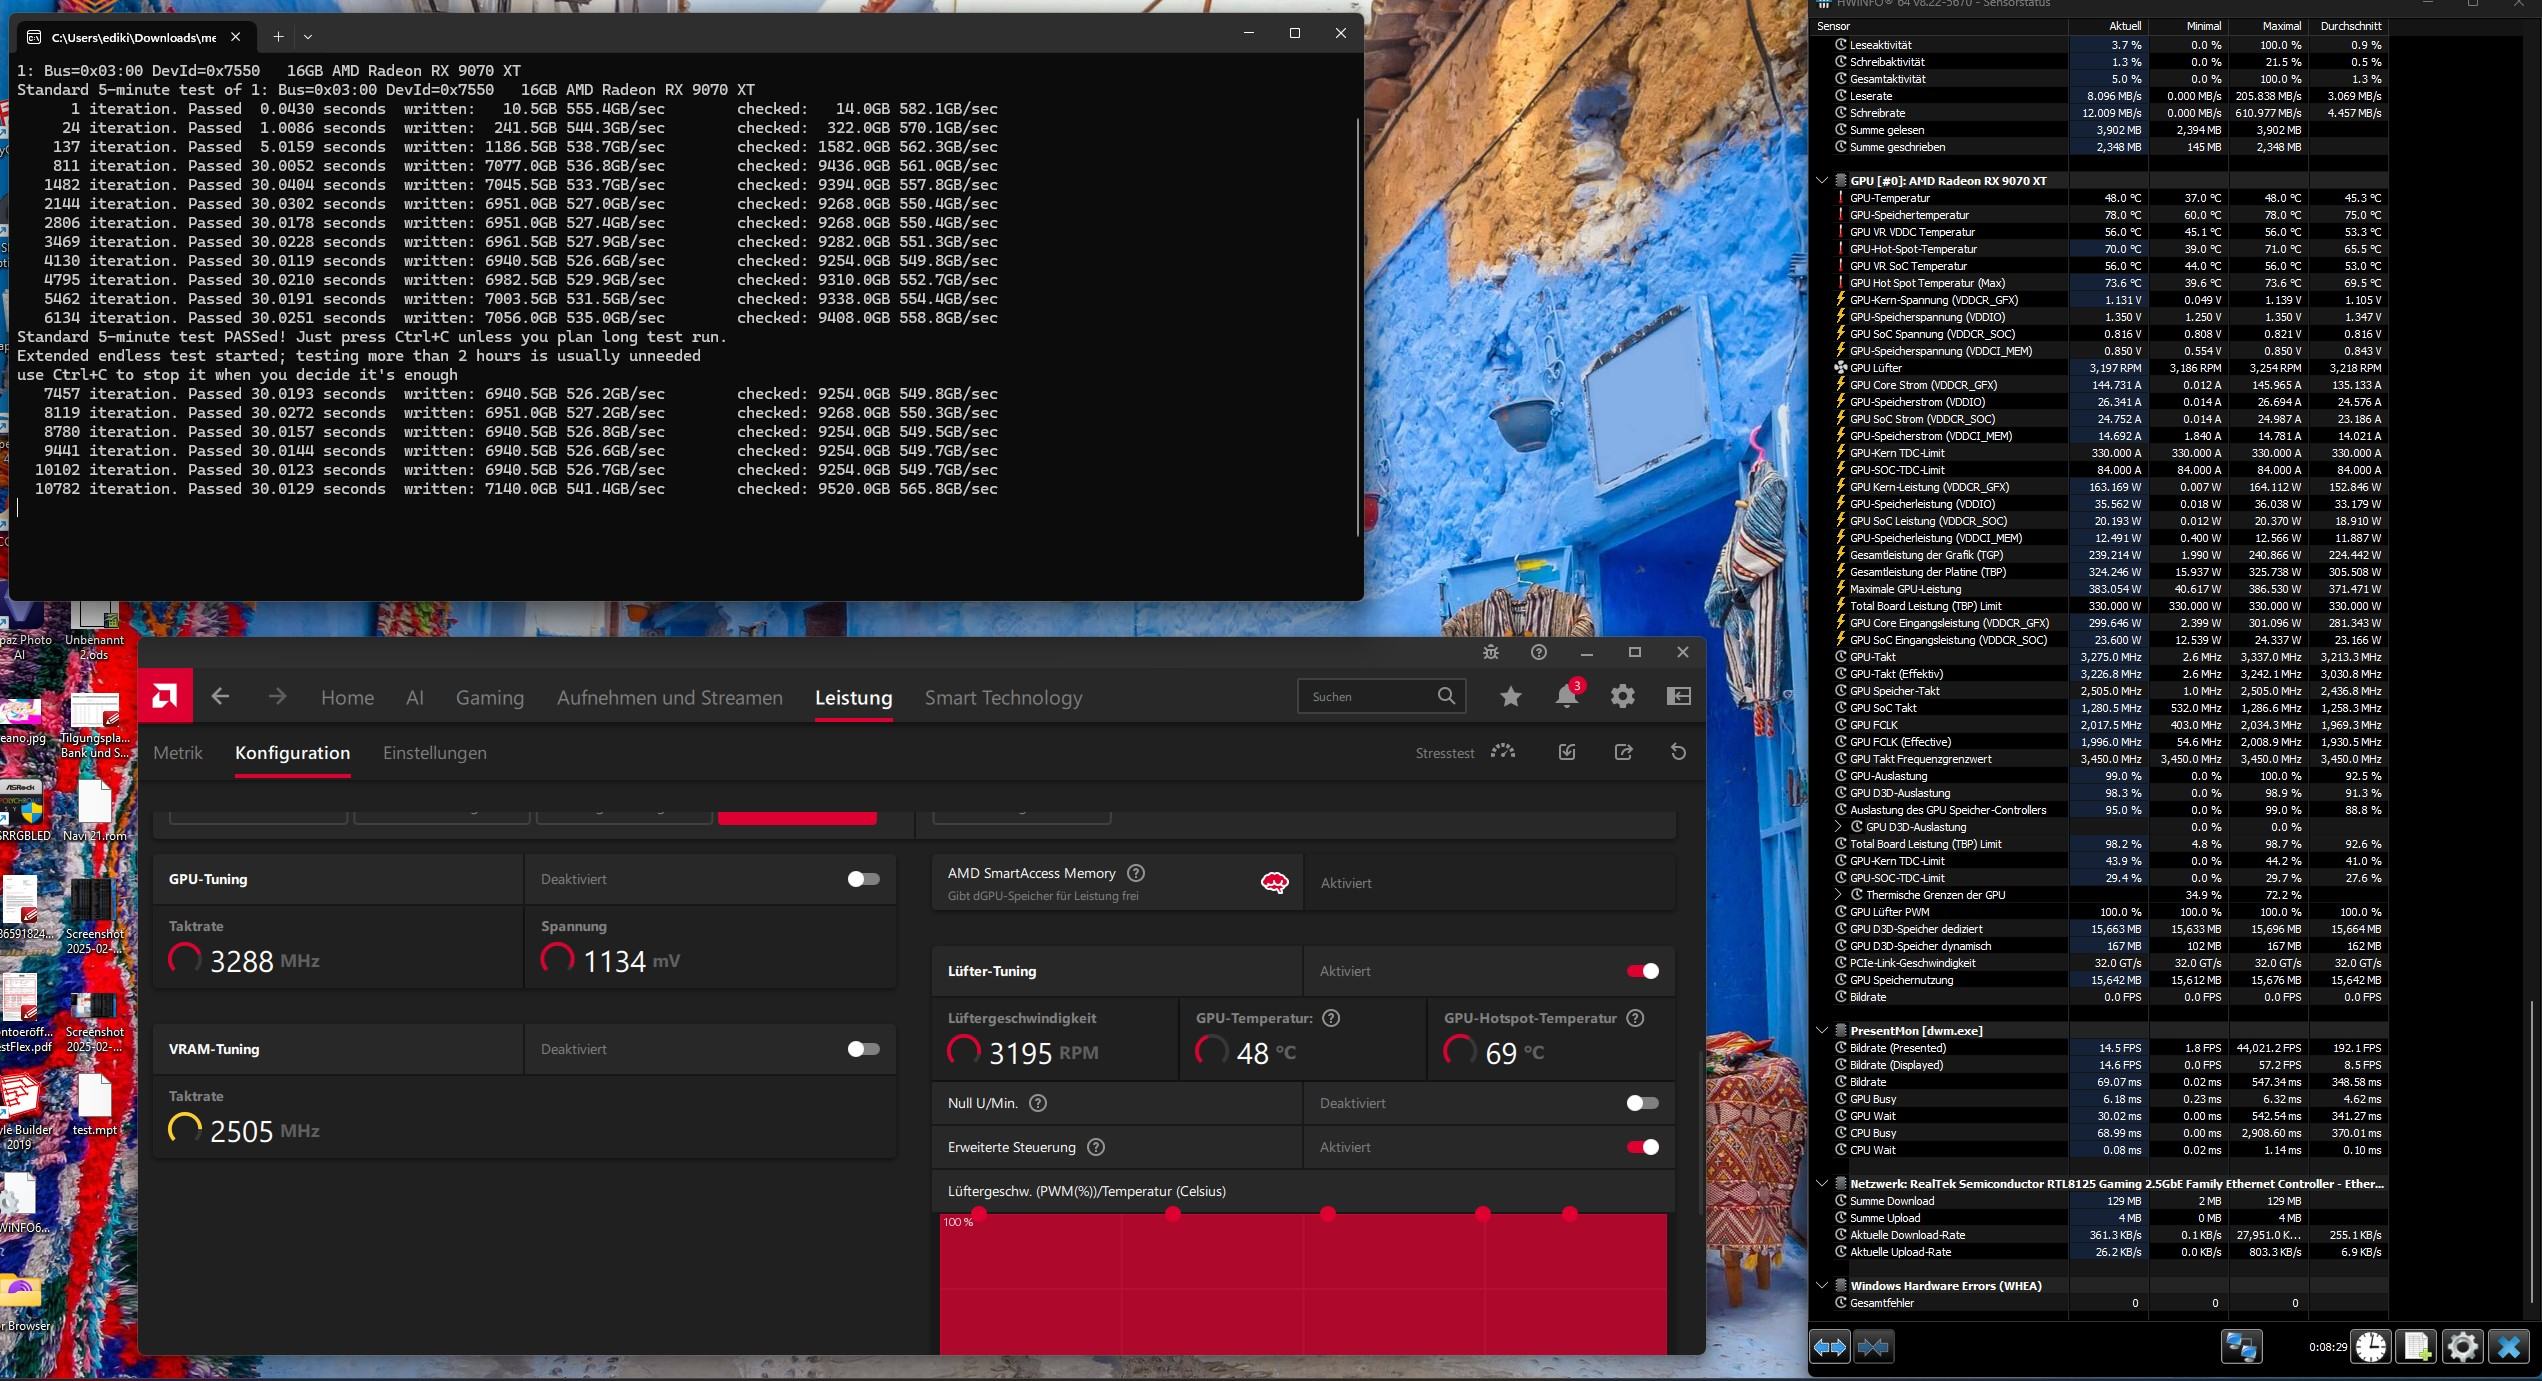Enable the Null U/Min. toggle
The height and width of the screenshot is (1381, 2542).
pyautogui.click(x=1642, y=1103)
